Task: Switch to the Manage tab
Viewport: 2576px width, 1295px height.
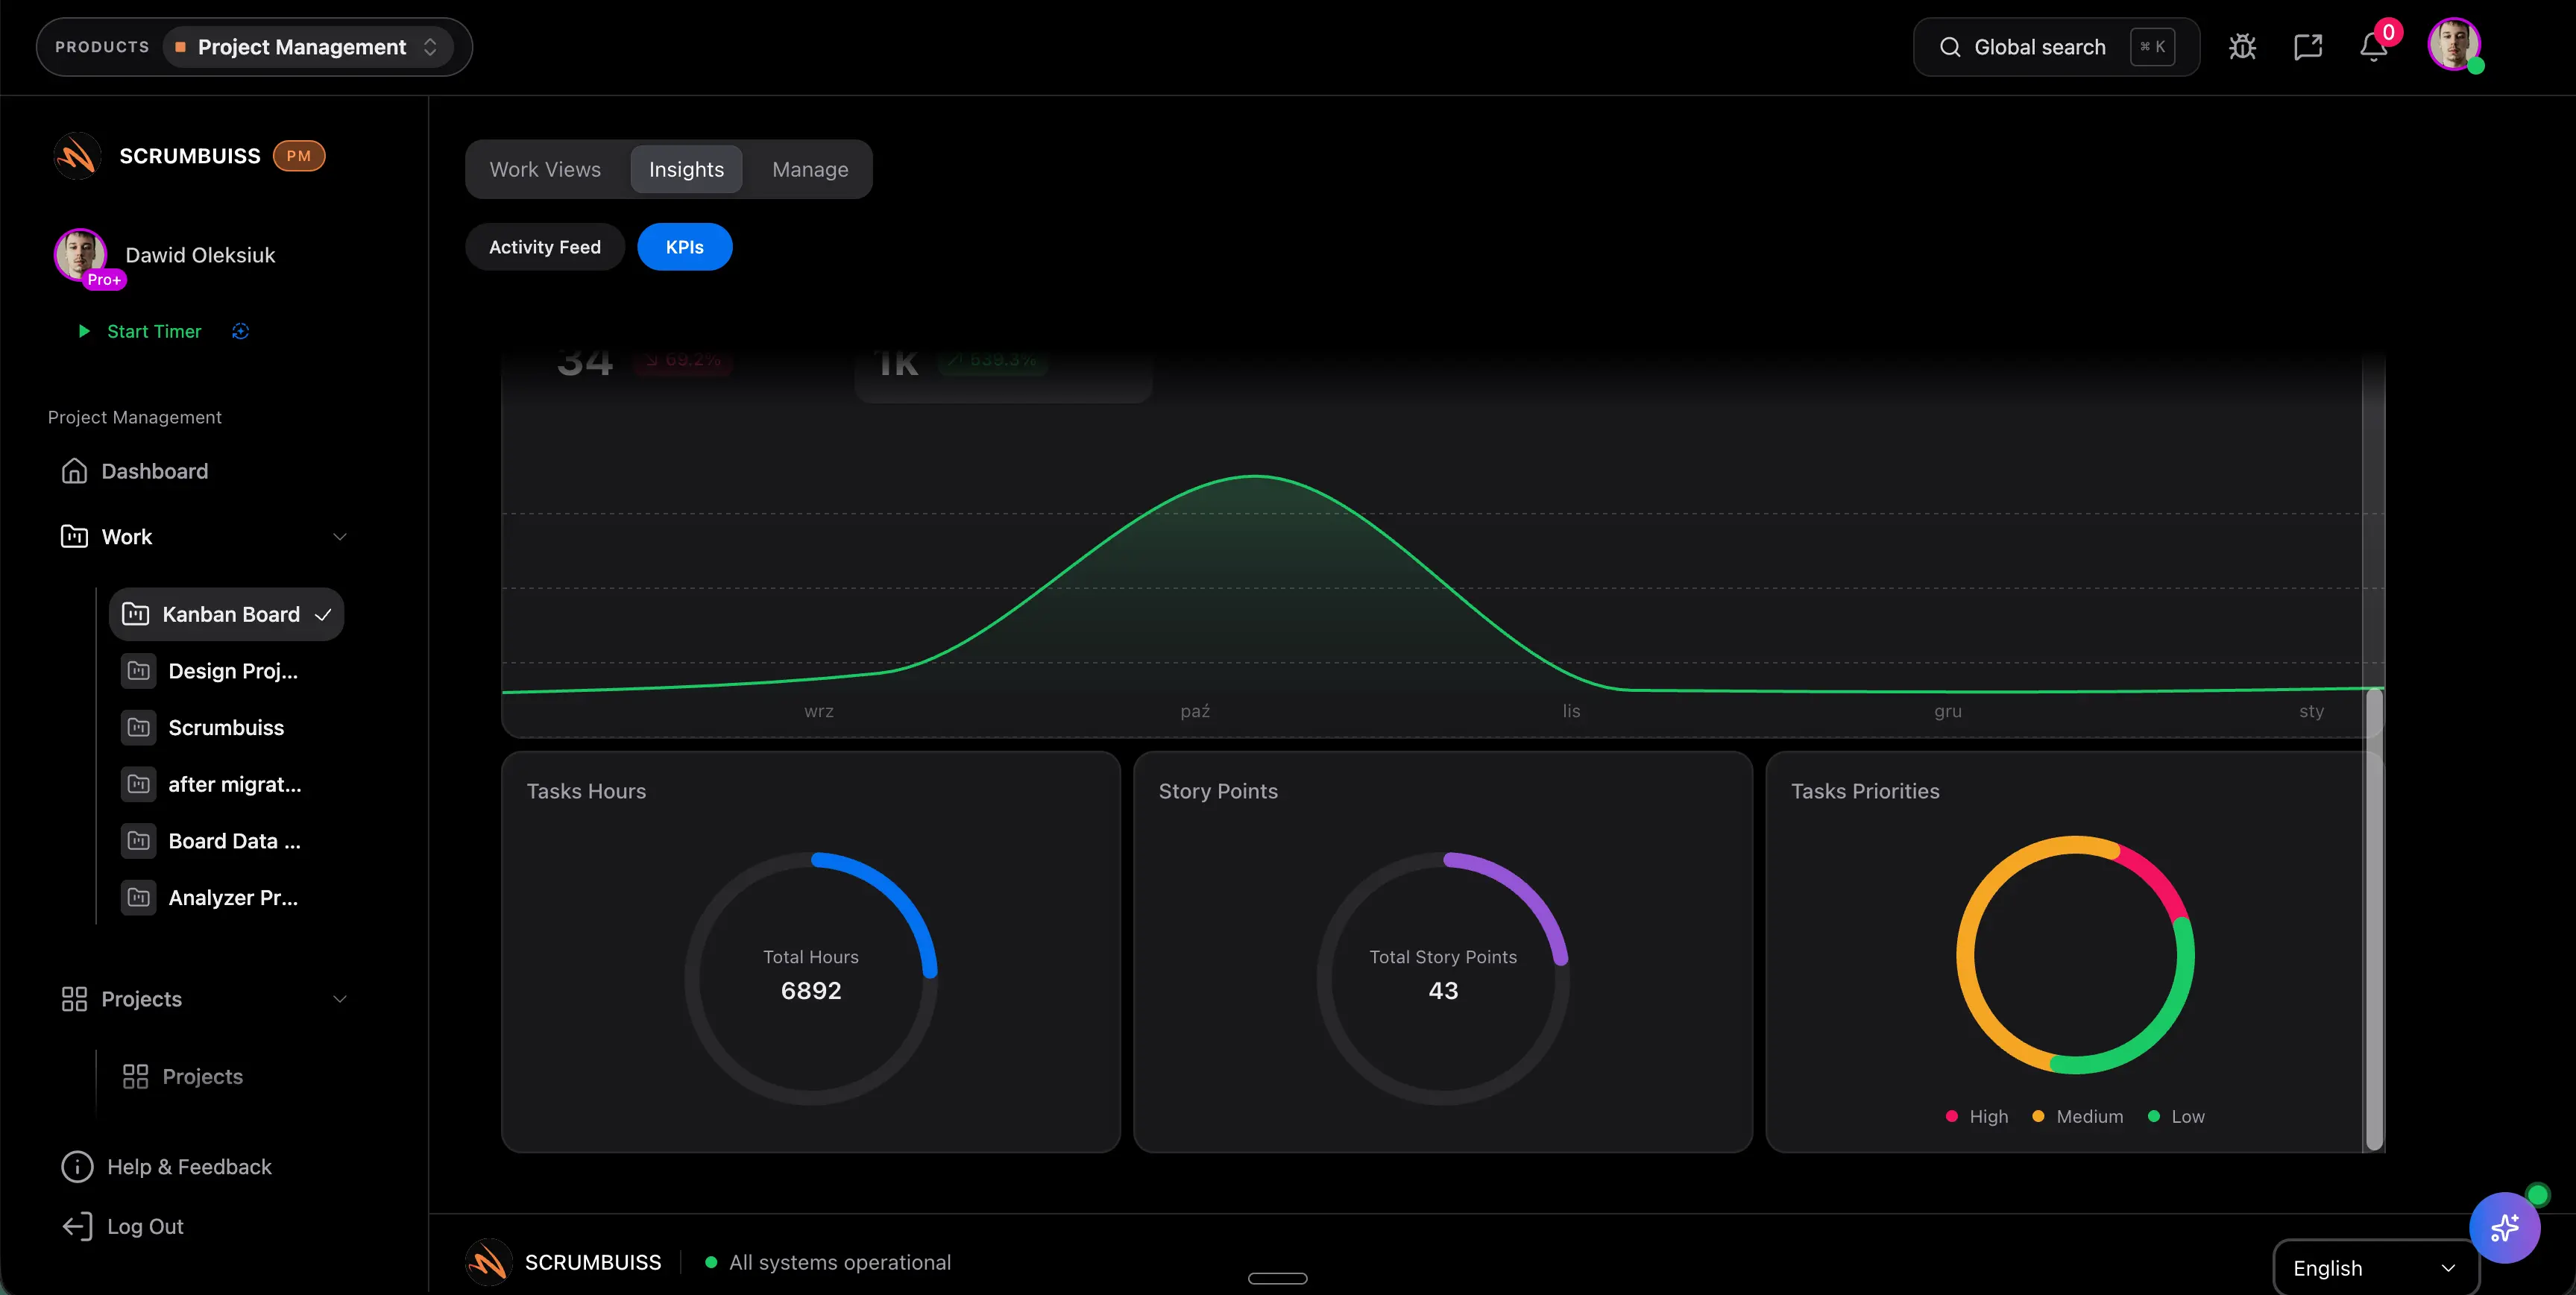Action: [809, 169]
